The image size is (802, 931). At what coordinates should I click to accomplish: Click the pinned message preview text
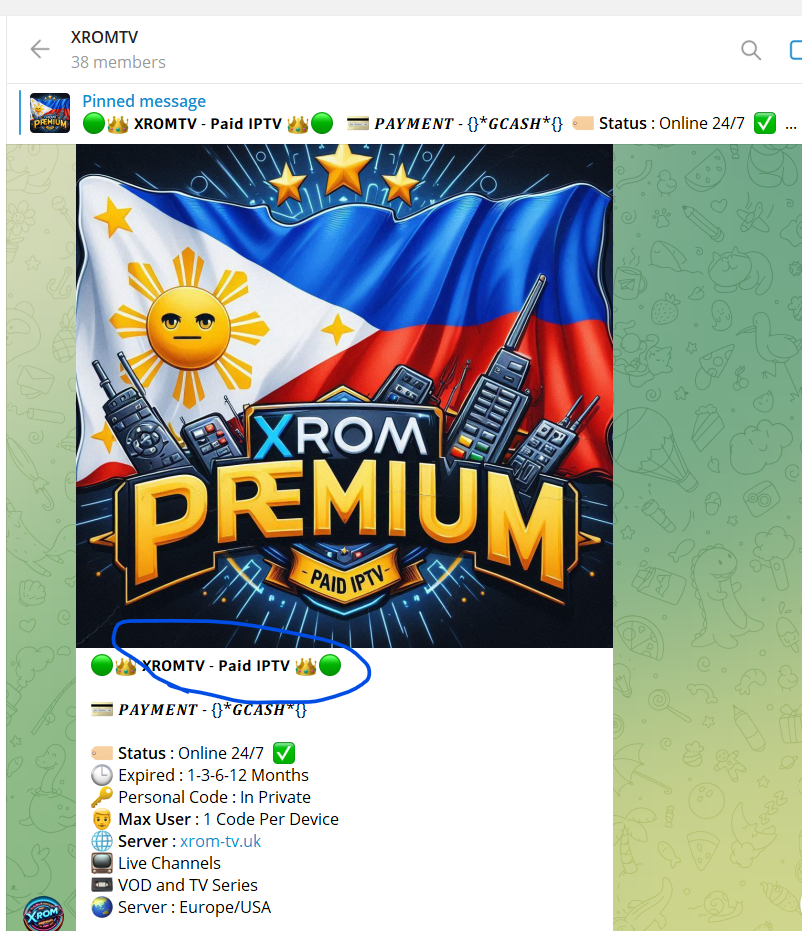[x=439, y=124]
